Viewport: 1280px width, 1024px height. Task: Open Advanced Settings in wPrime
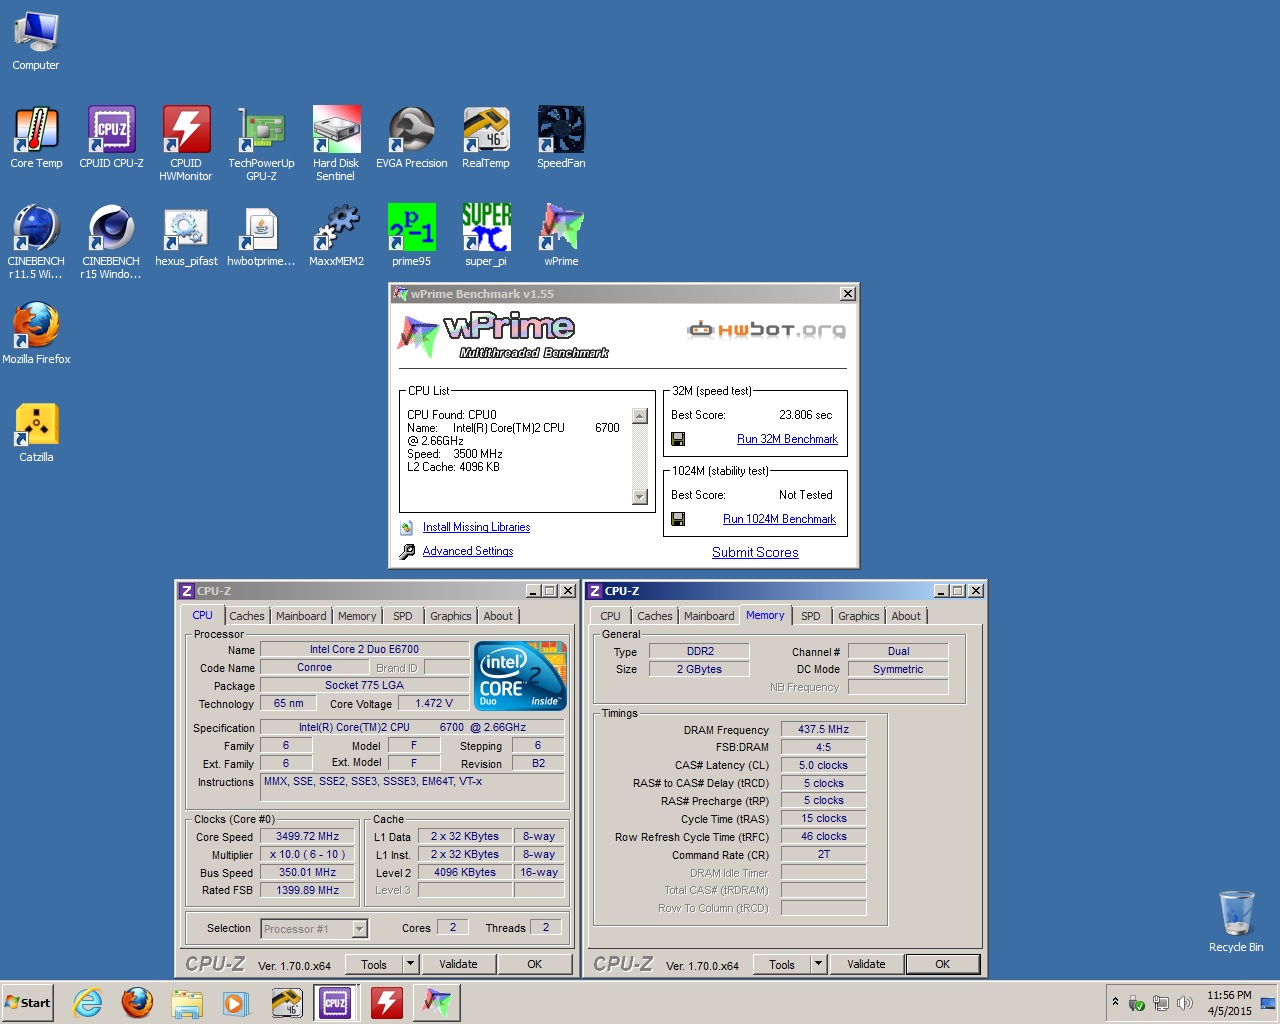tap(467, 551)
